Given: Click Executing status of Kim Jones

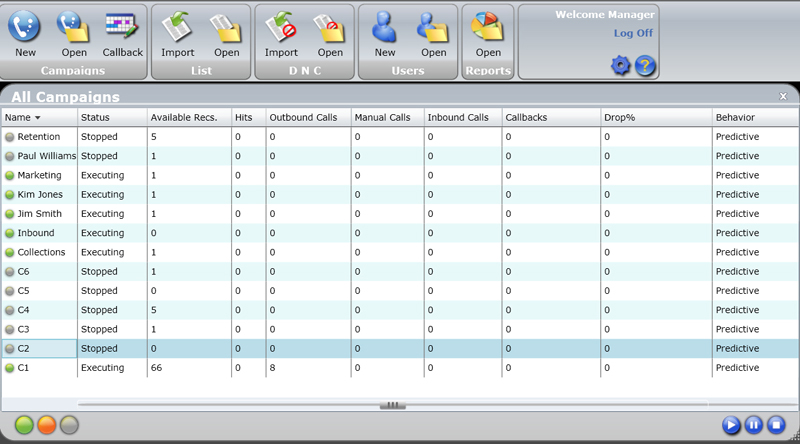Looking at the screenshot, I should pyautogui.click(x=103, y=194).
